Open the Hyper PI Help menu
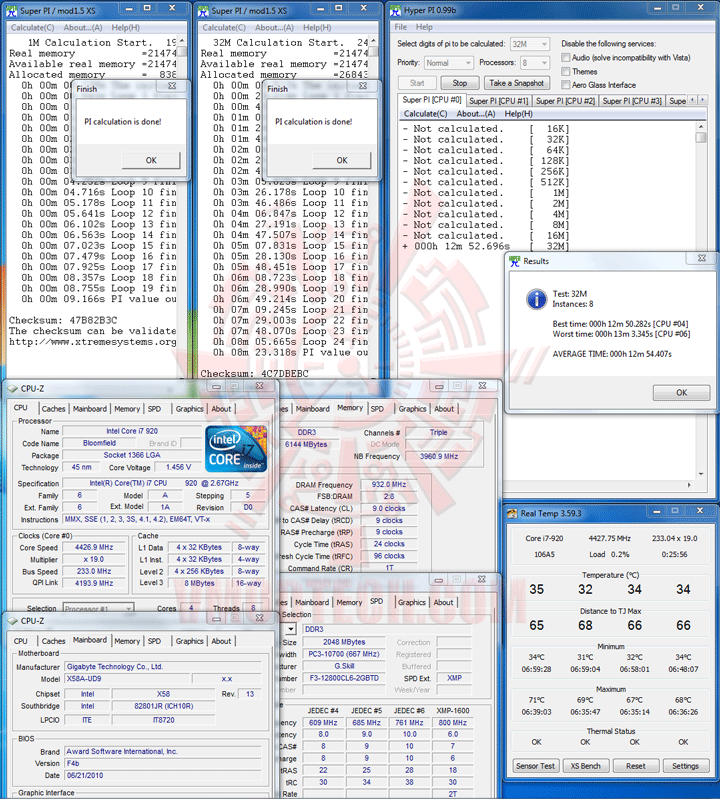Screen dimensions: 720x799 pyautogui.click(x=424, y=27)
